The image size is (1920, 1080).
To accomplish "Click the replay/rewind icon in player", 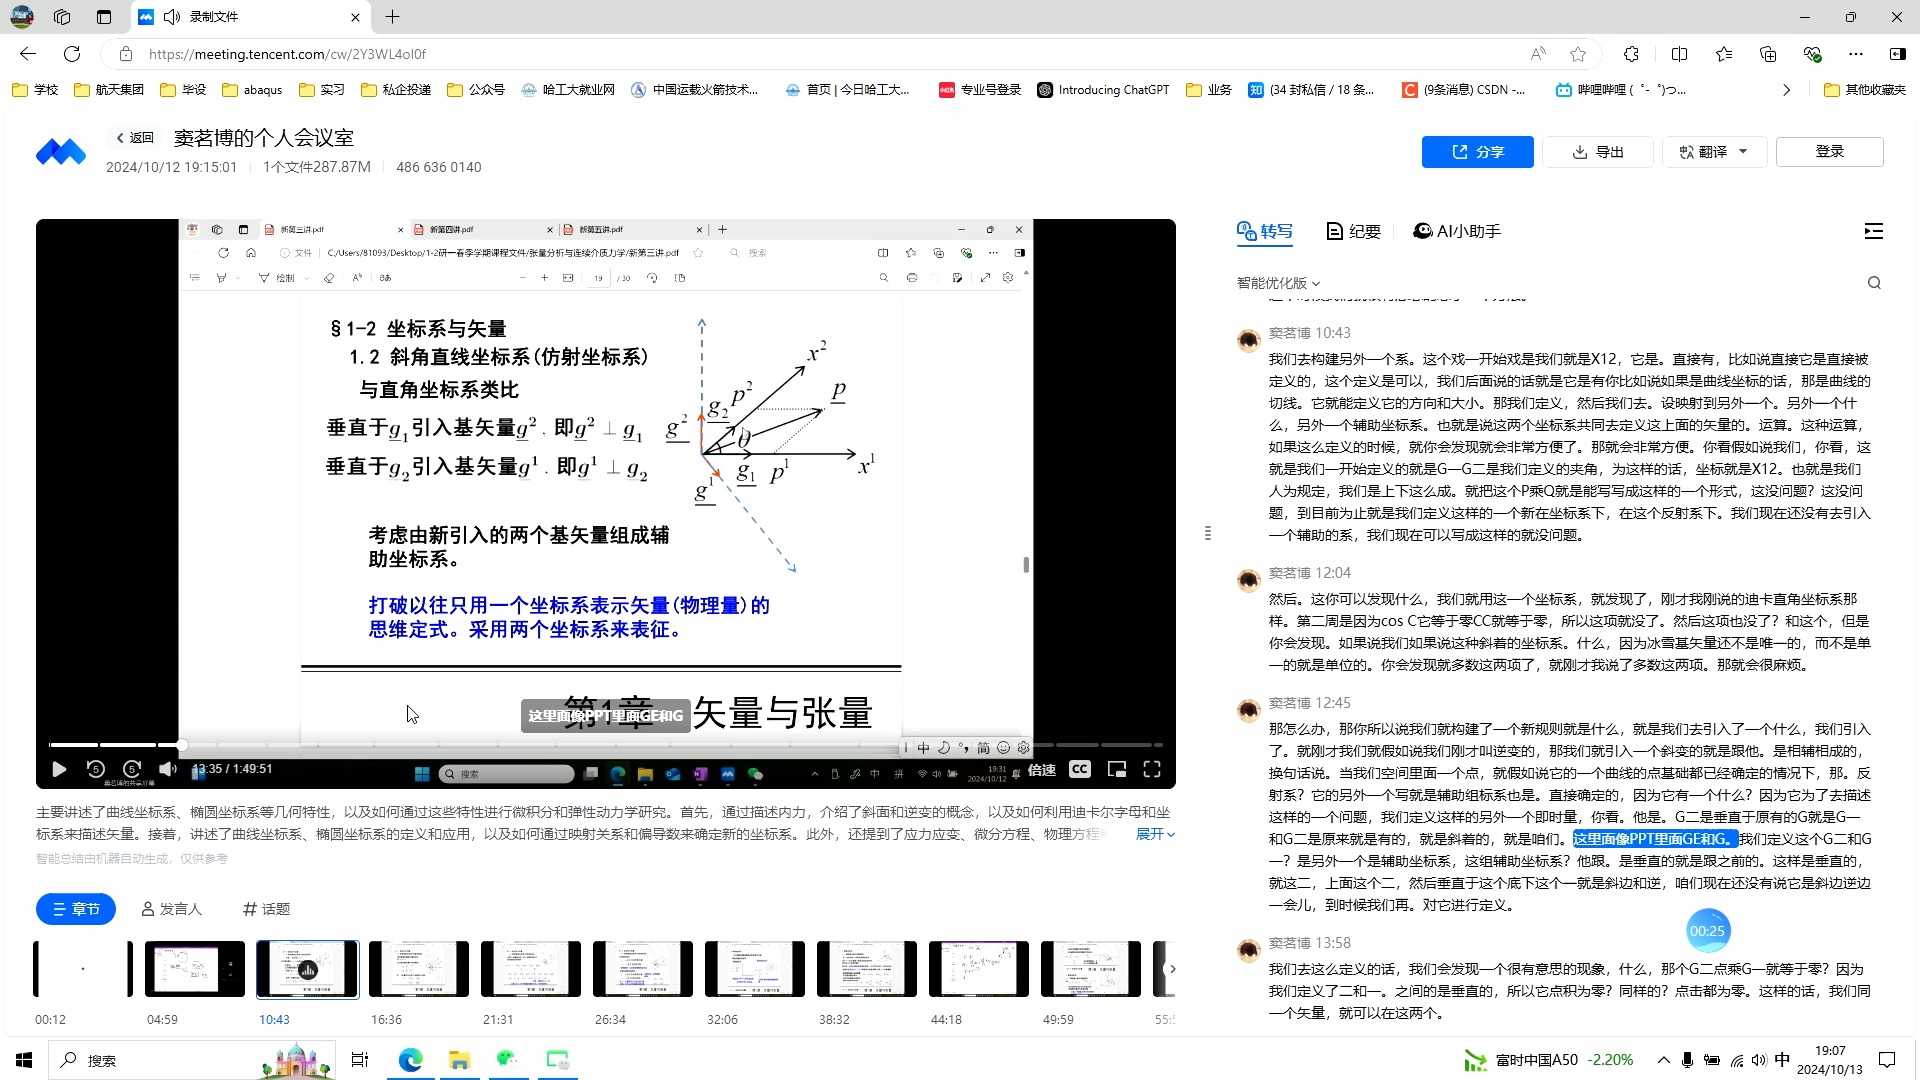I will pos(95,769).
